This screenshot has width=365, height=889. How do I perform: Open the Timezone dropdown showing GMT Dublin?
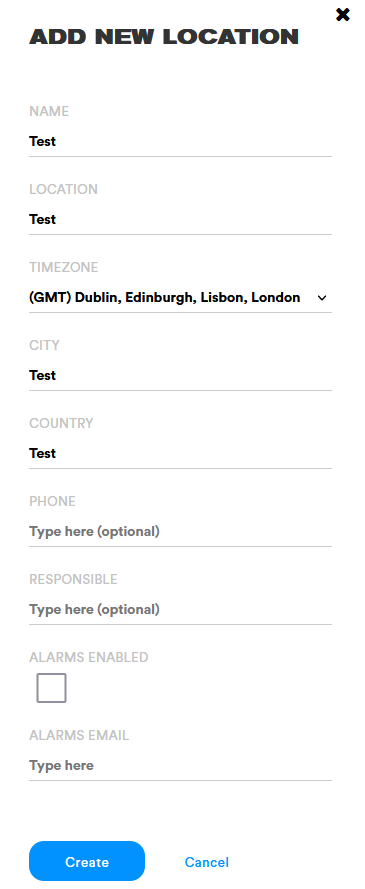pyautogui.click(x=180, y=298)
